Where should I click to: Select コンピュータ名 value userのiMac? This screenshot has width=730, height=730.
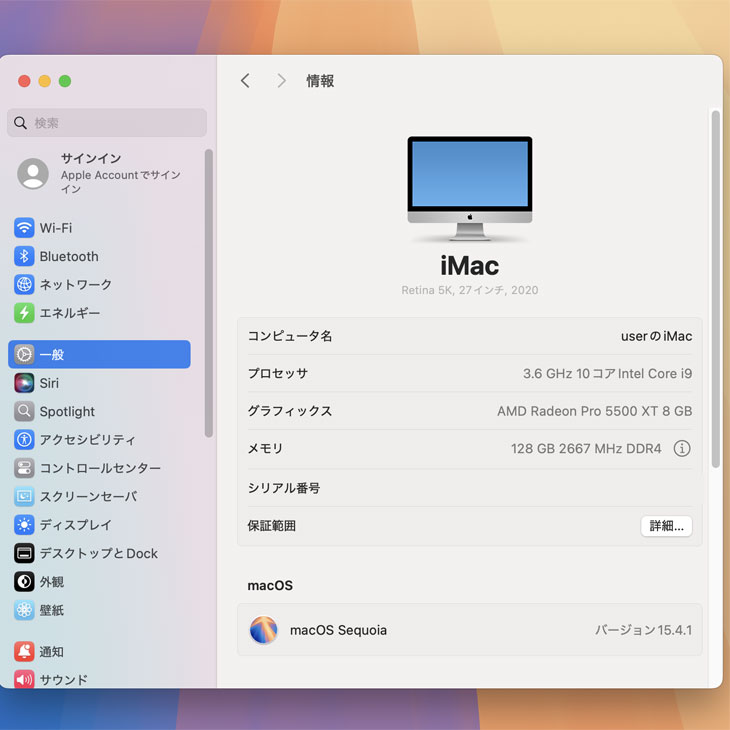coord(656,336)
